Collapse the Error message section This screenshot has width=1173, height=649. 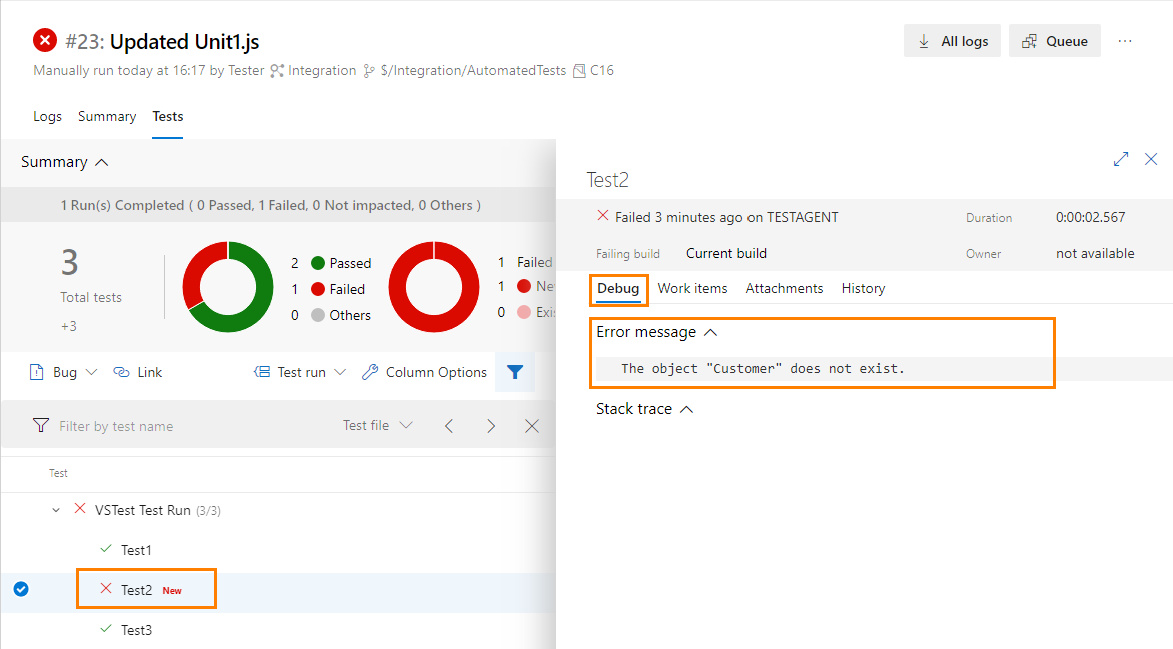coord(710,331)
